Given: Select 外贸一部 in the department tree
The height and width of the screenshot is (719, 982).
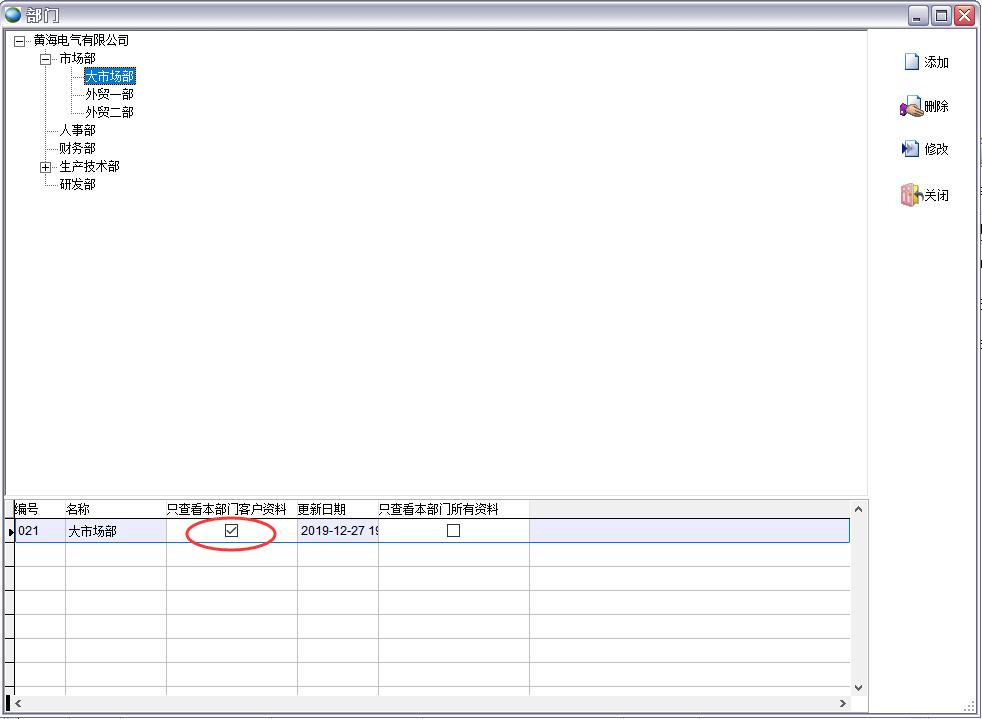Looking at the screenshot, I should click(109, 94).
